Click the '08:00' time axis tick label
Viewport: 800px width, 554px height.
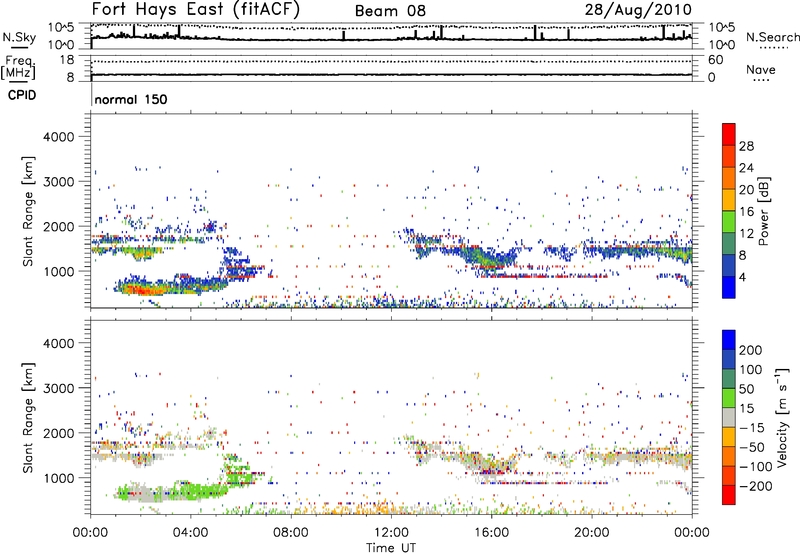[x=291, y=533]
